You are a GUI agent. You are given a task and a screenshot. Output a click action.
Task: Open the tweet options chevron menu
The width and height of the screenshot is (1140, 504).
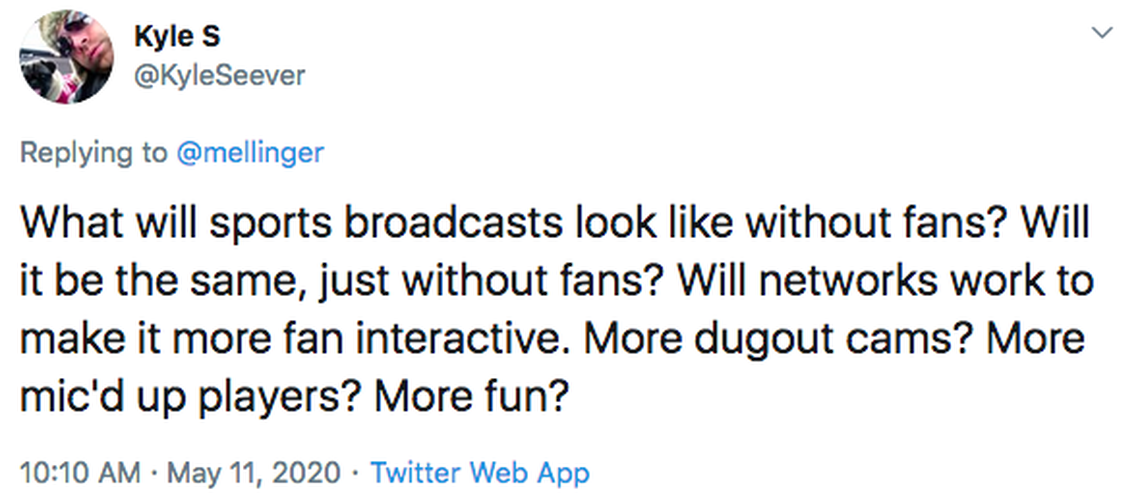tap(1102, 34)
